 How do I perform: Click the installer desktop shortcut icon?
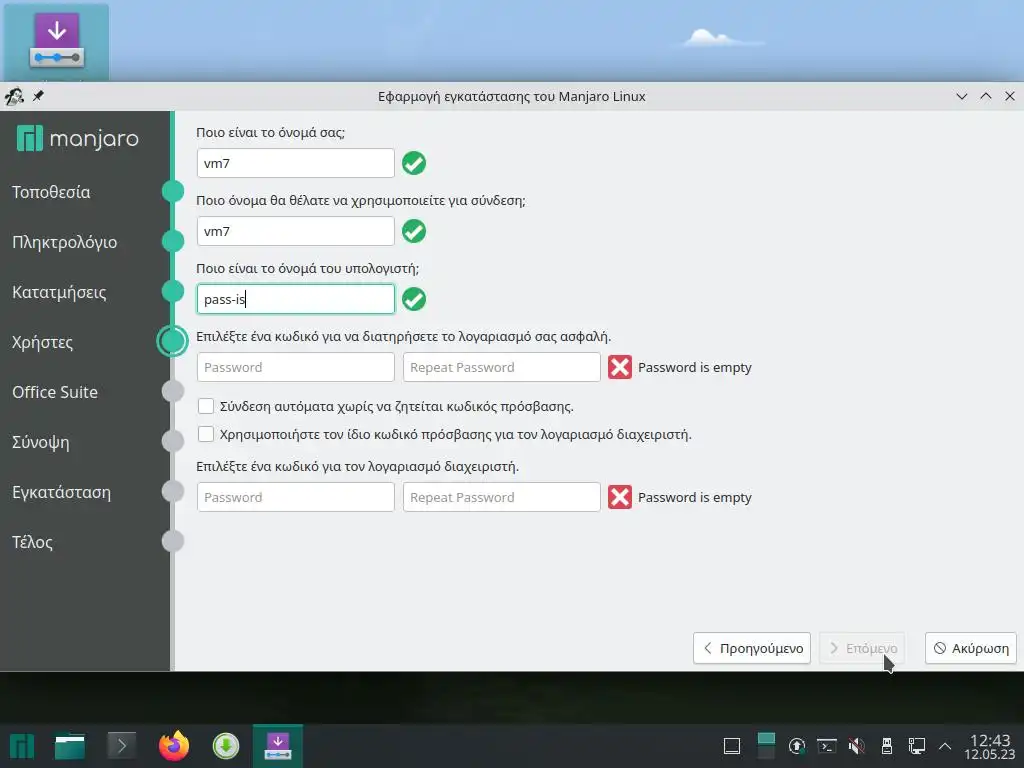56,41
